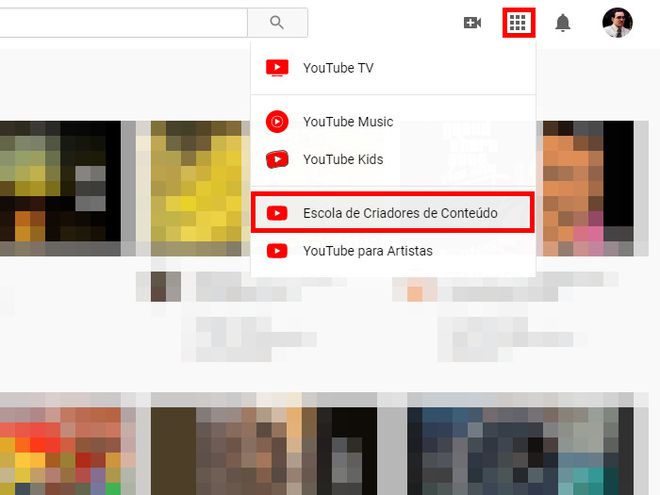Click the magnifier search button
The width and height of the screenshot is (660, 495).
[x=277, y=22]
